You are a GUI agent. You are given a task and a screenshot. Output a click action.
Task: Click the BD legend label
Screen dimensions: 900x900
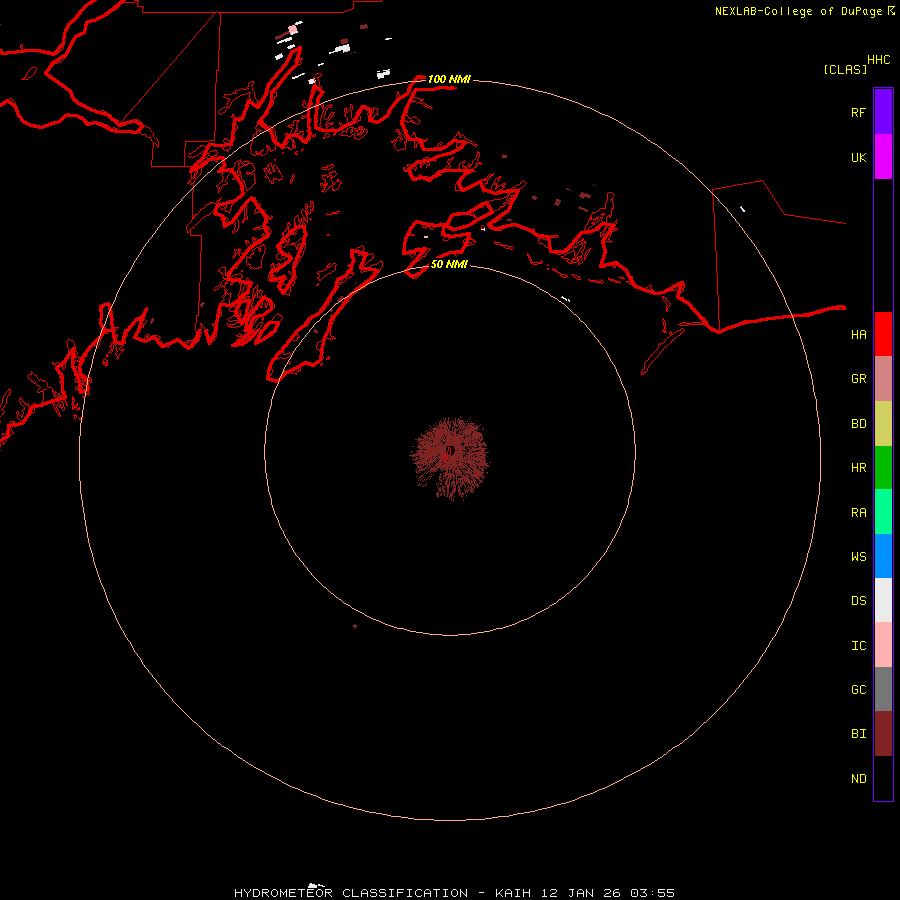pyautogui.click(x=858, y=424)
